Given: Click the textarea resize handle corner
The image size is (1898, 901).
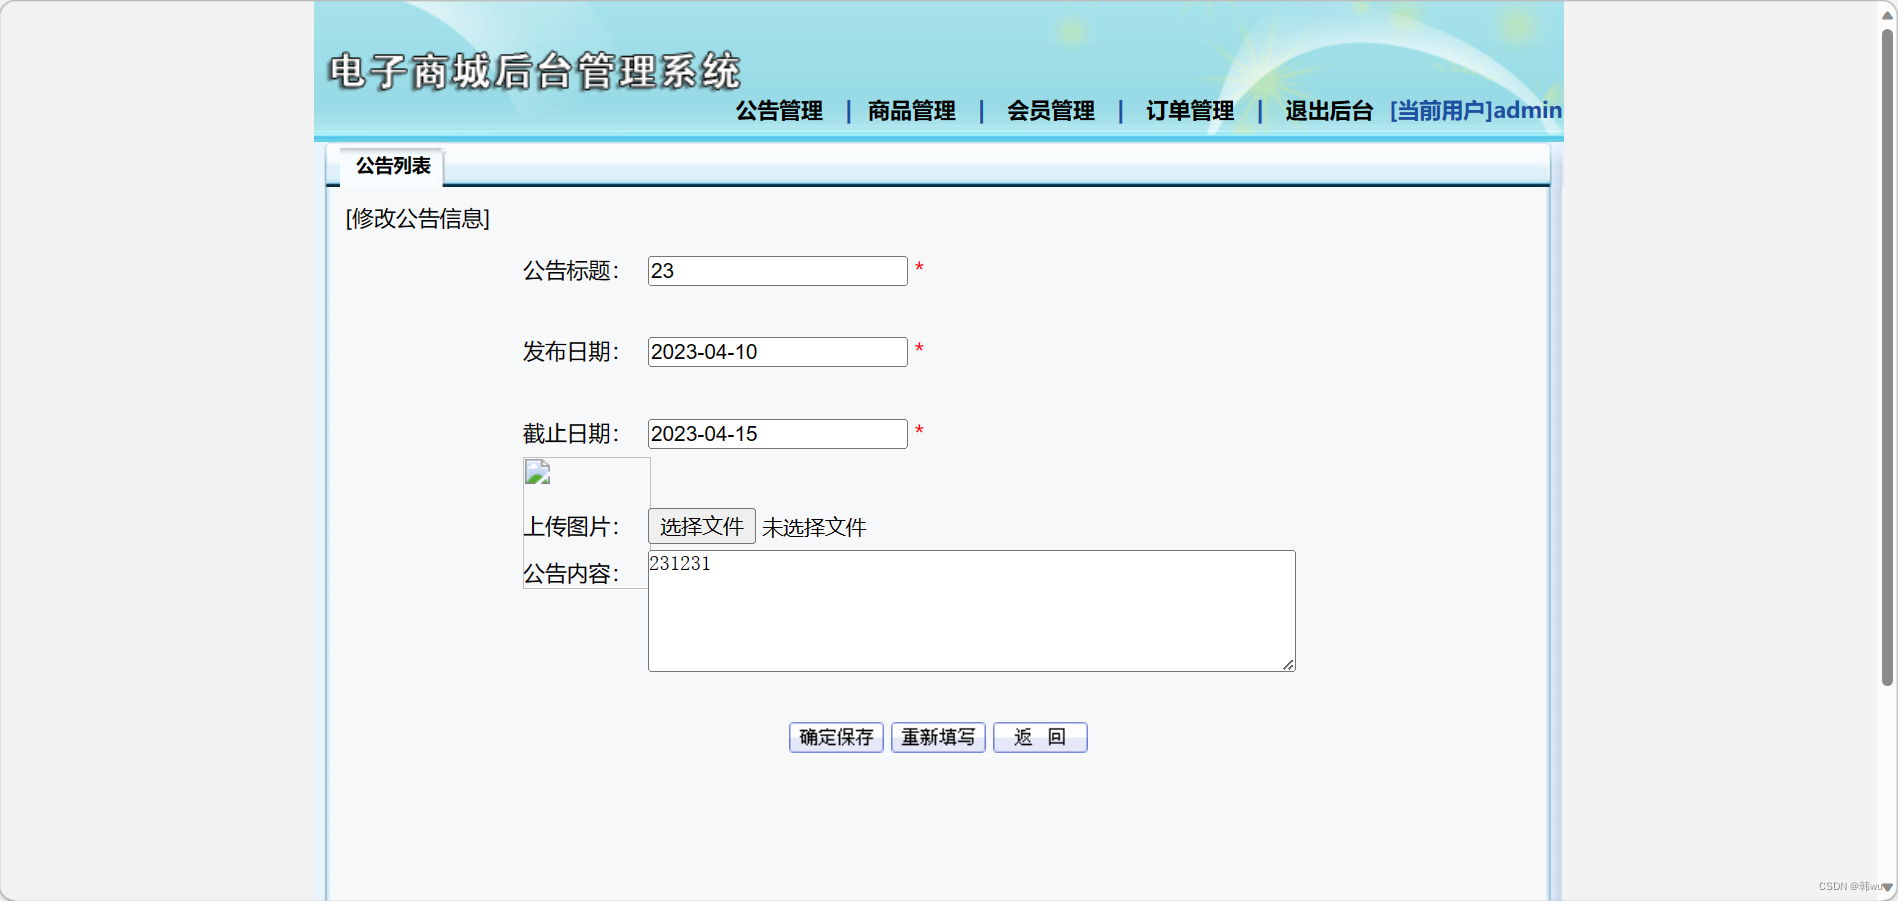Looking at the screenshot, I should (x=1288, y=664).
